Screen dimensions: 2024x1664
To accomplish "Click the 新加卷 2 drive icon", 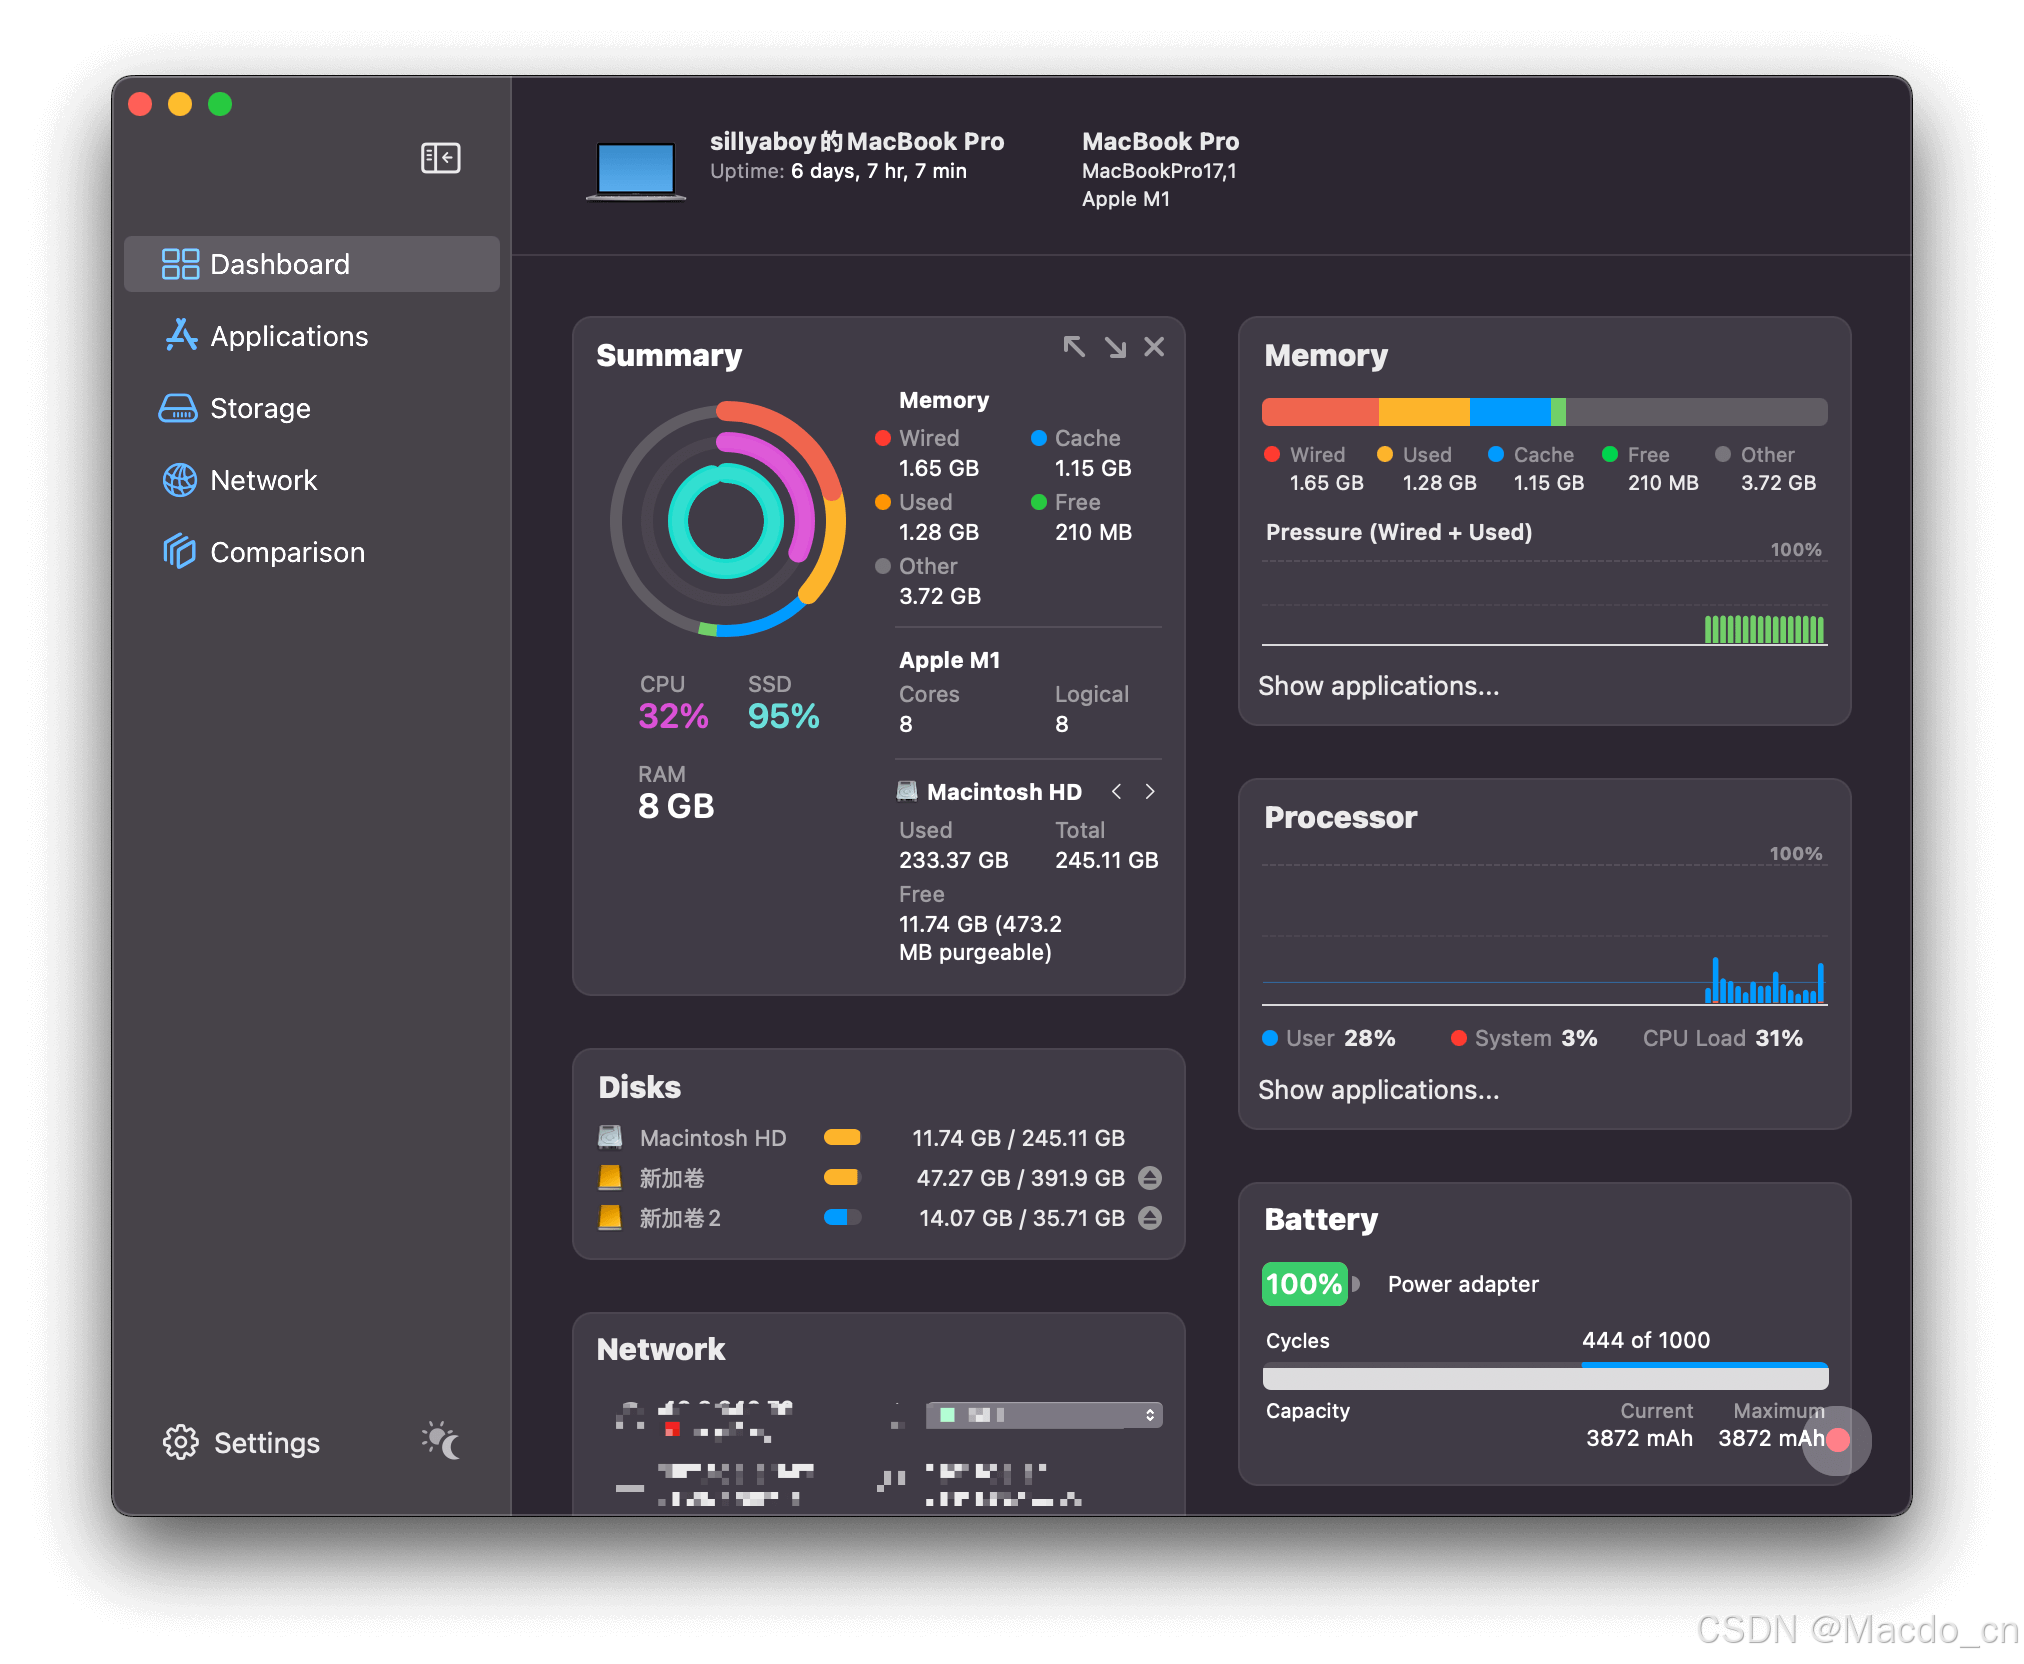I will 610,1217.
